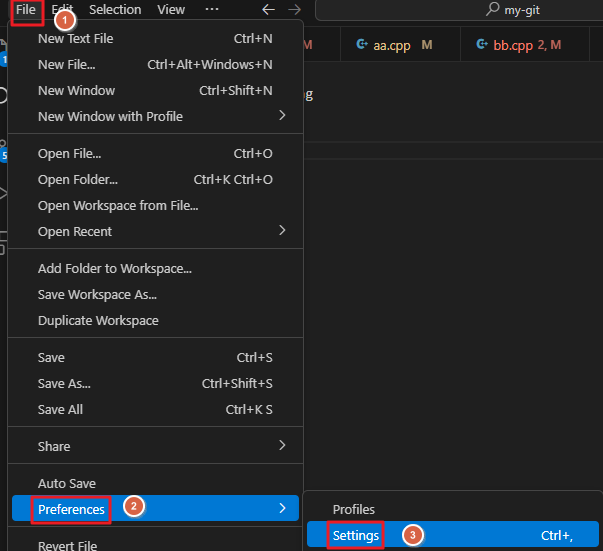Choose New Text File
The image size is (603, 551).
pyautogui.click(x=155, y=38)
